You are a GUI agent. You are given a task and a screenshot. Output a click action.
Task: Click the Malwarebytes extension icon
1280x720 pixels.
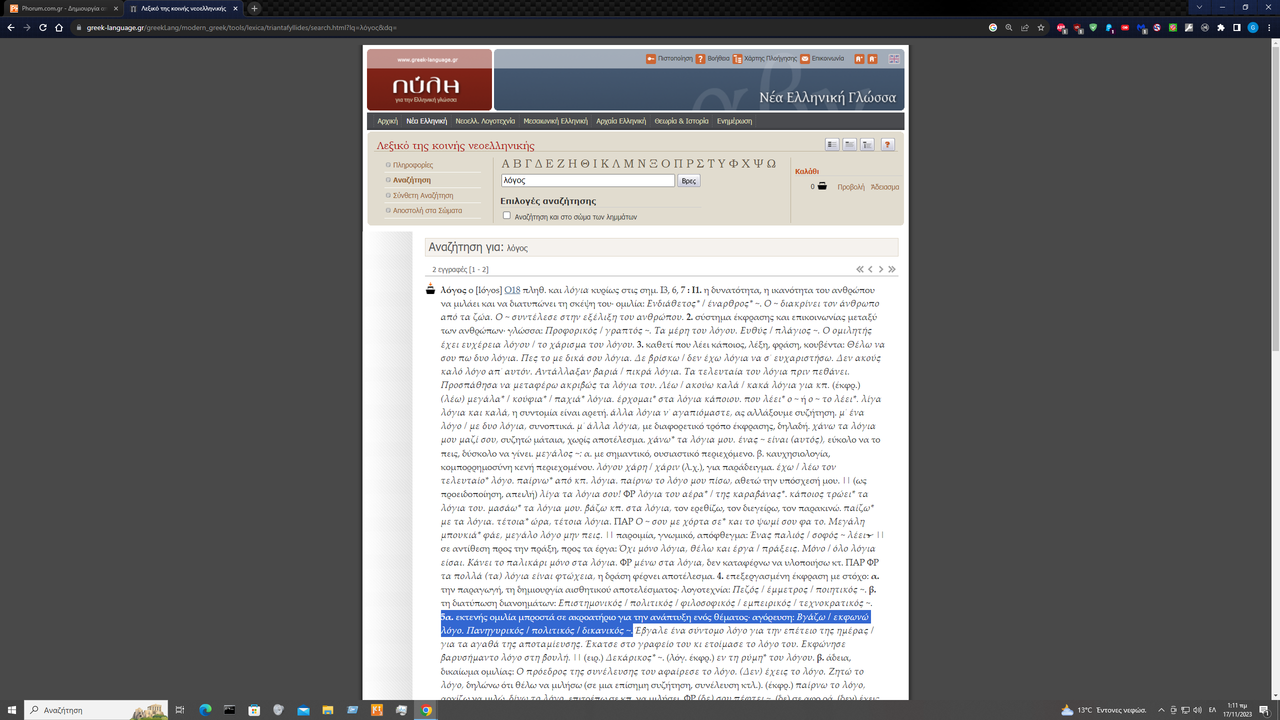1140,27
